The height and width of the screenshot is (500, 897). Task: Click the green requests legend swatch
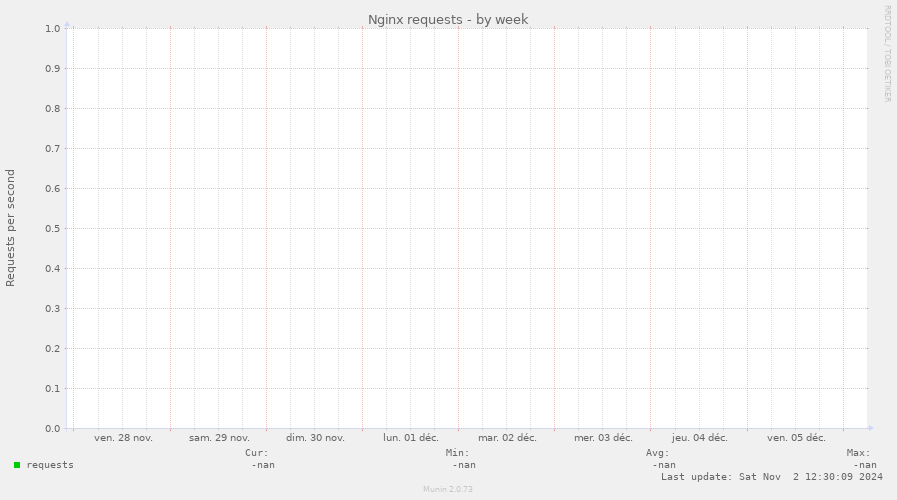point(17,465)
